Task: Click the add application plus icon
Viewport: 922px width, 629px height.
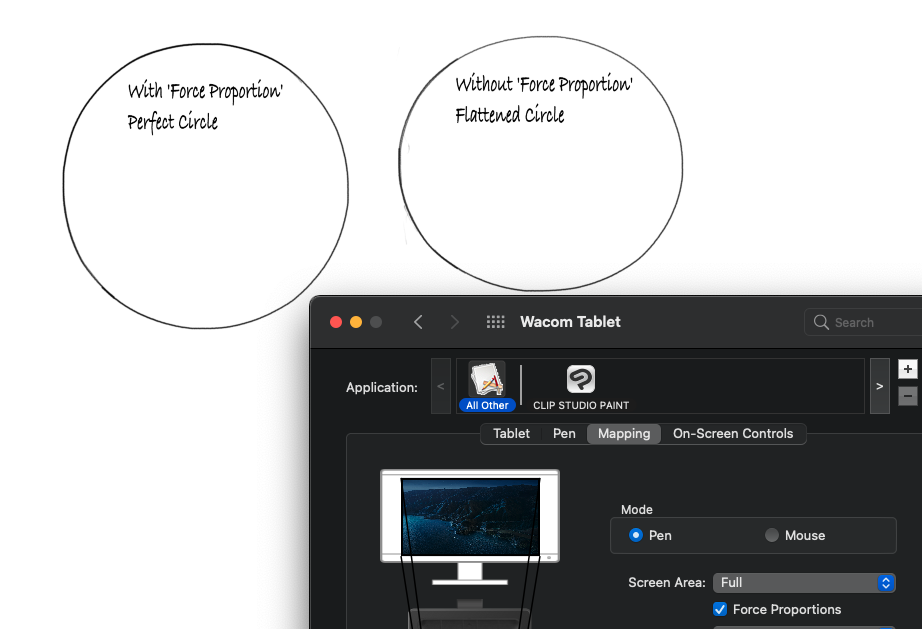Action: pos(908,368)
